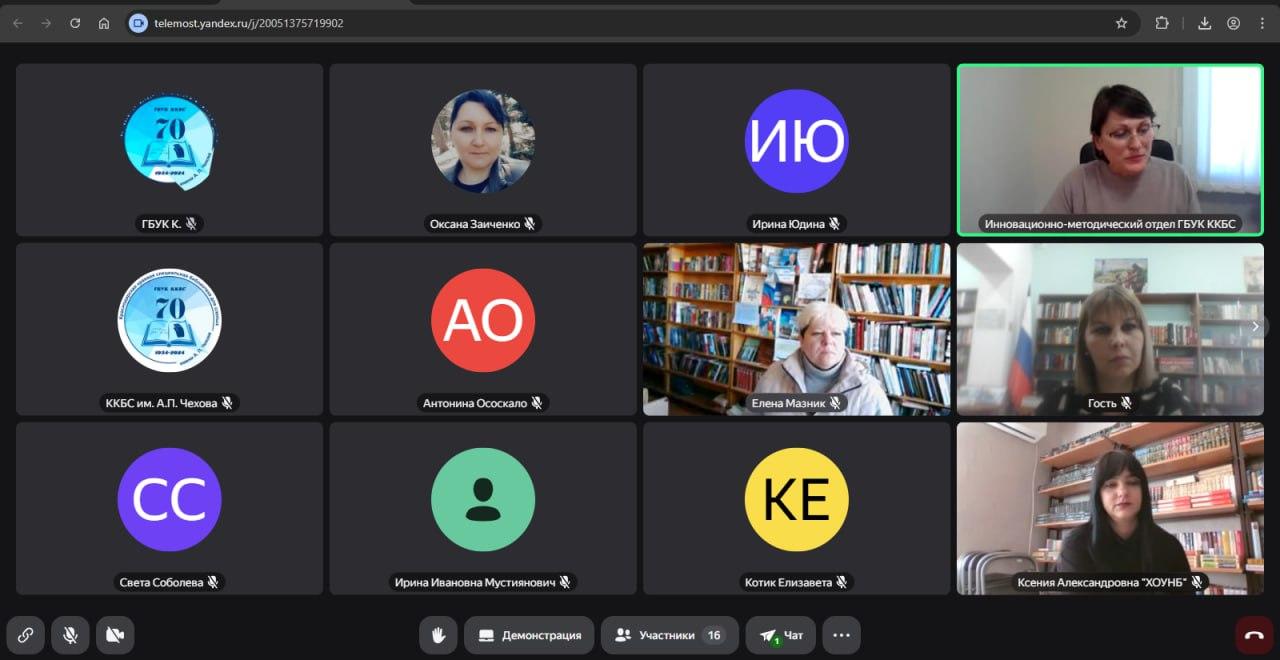Open the browser extensions puzzle icon
Screen dimensions: 1280x660
[1162, 23]
